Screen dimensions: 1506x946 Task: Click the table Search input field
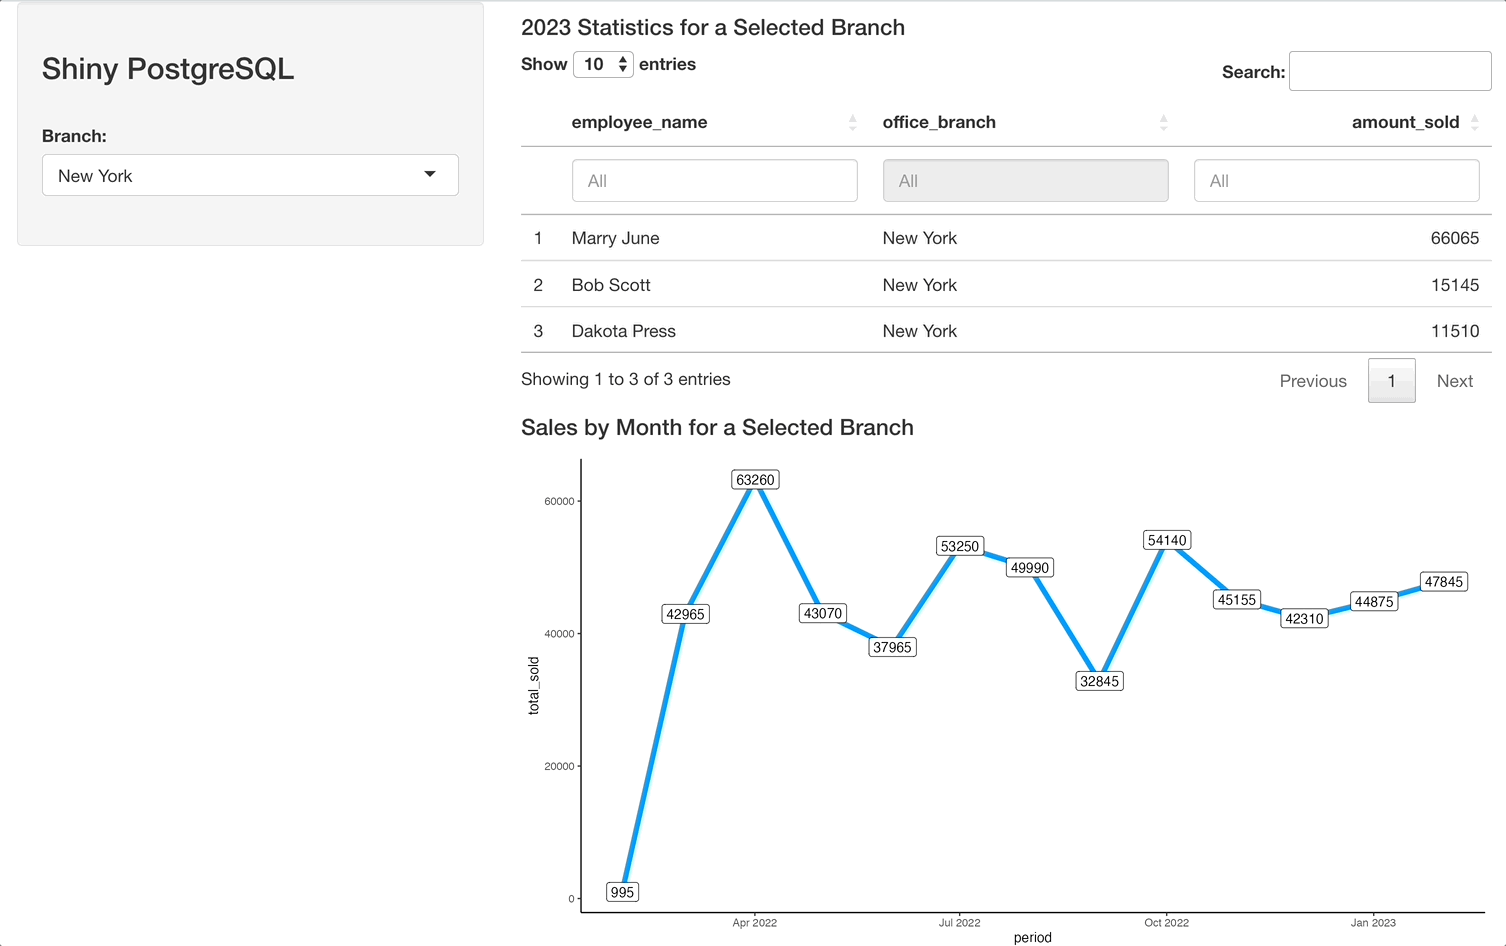1389,71
